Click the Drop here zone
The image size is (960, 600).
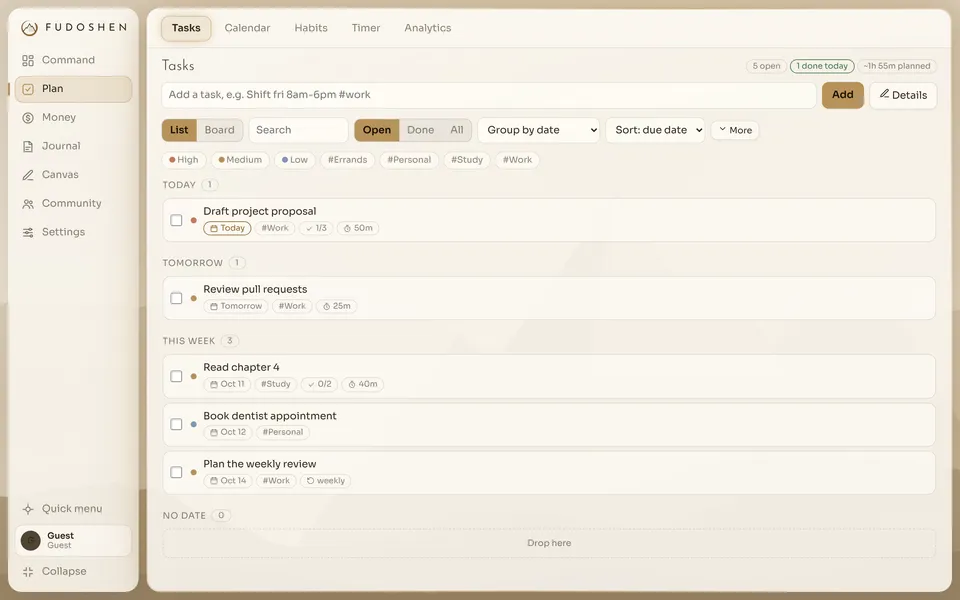point(549,544)
